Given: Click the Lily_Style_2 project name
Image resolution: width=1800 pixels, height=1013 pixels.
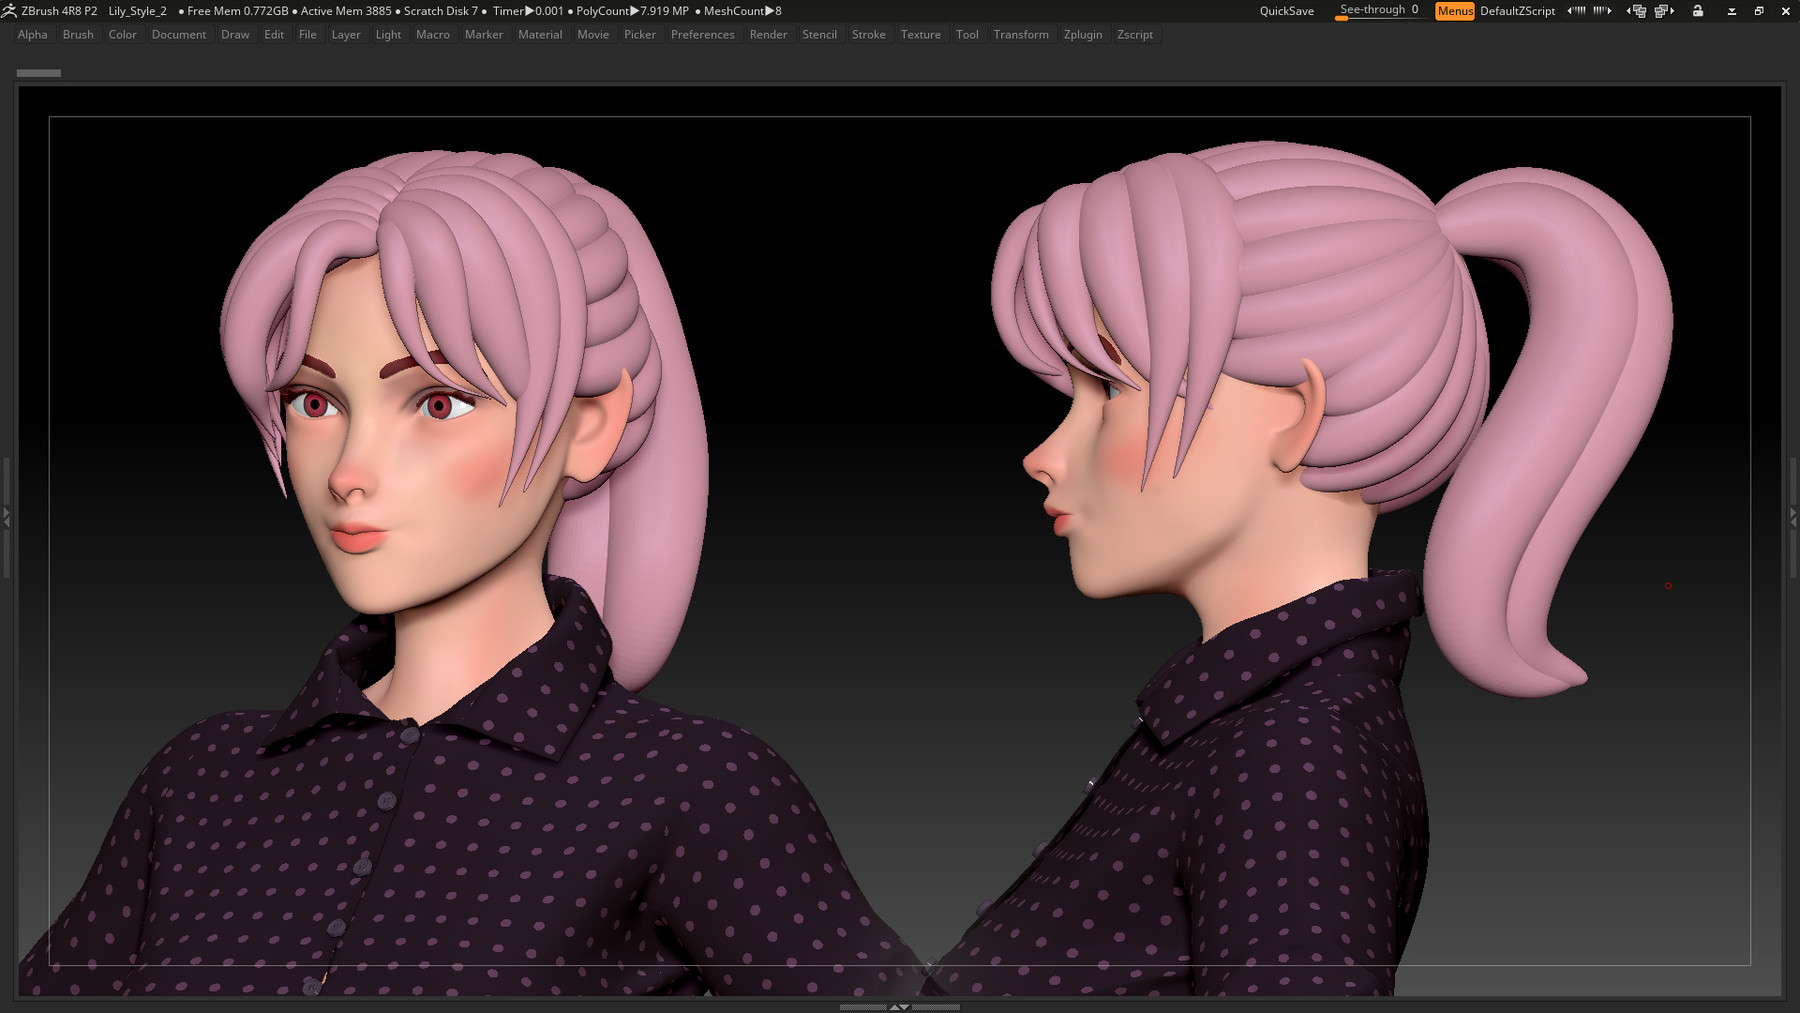Looking at the screenshot, I should point(137,11).
